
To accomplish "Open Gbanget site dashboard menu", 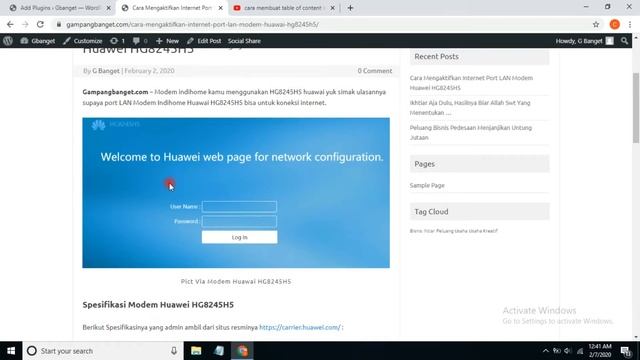I will 38,41.
